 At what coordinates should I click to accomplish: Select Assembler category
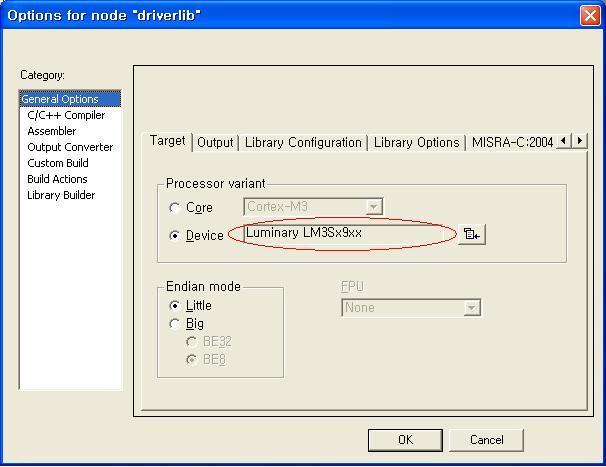pyautogui.click(x=52, y=131)
